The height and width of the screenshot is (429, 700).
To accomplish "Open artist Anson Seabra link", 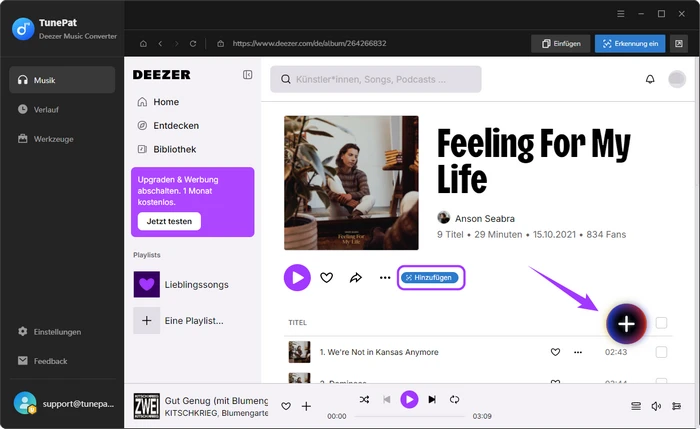I will (x=485, y=219).
